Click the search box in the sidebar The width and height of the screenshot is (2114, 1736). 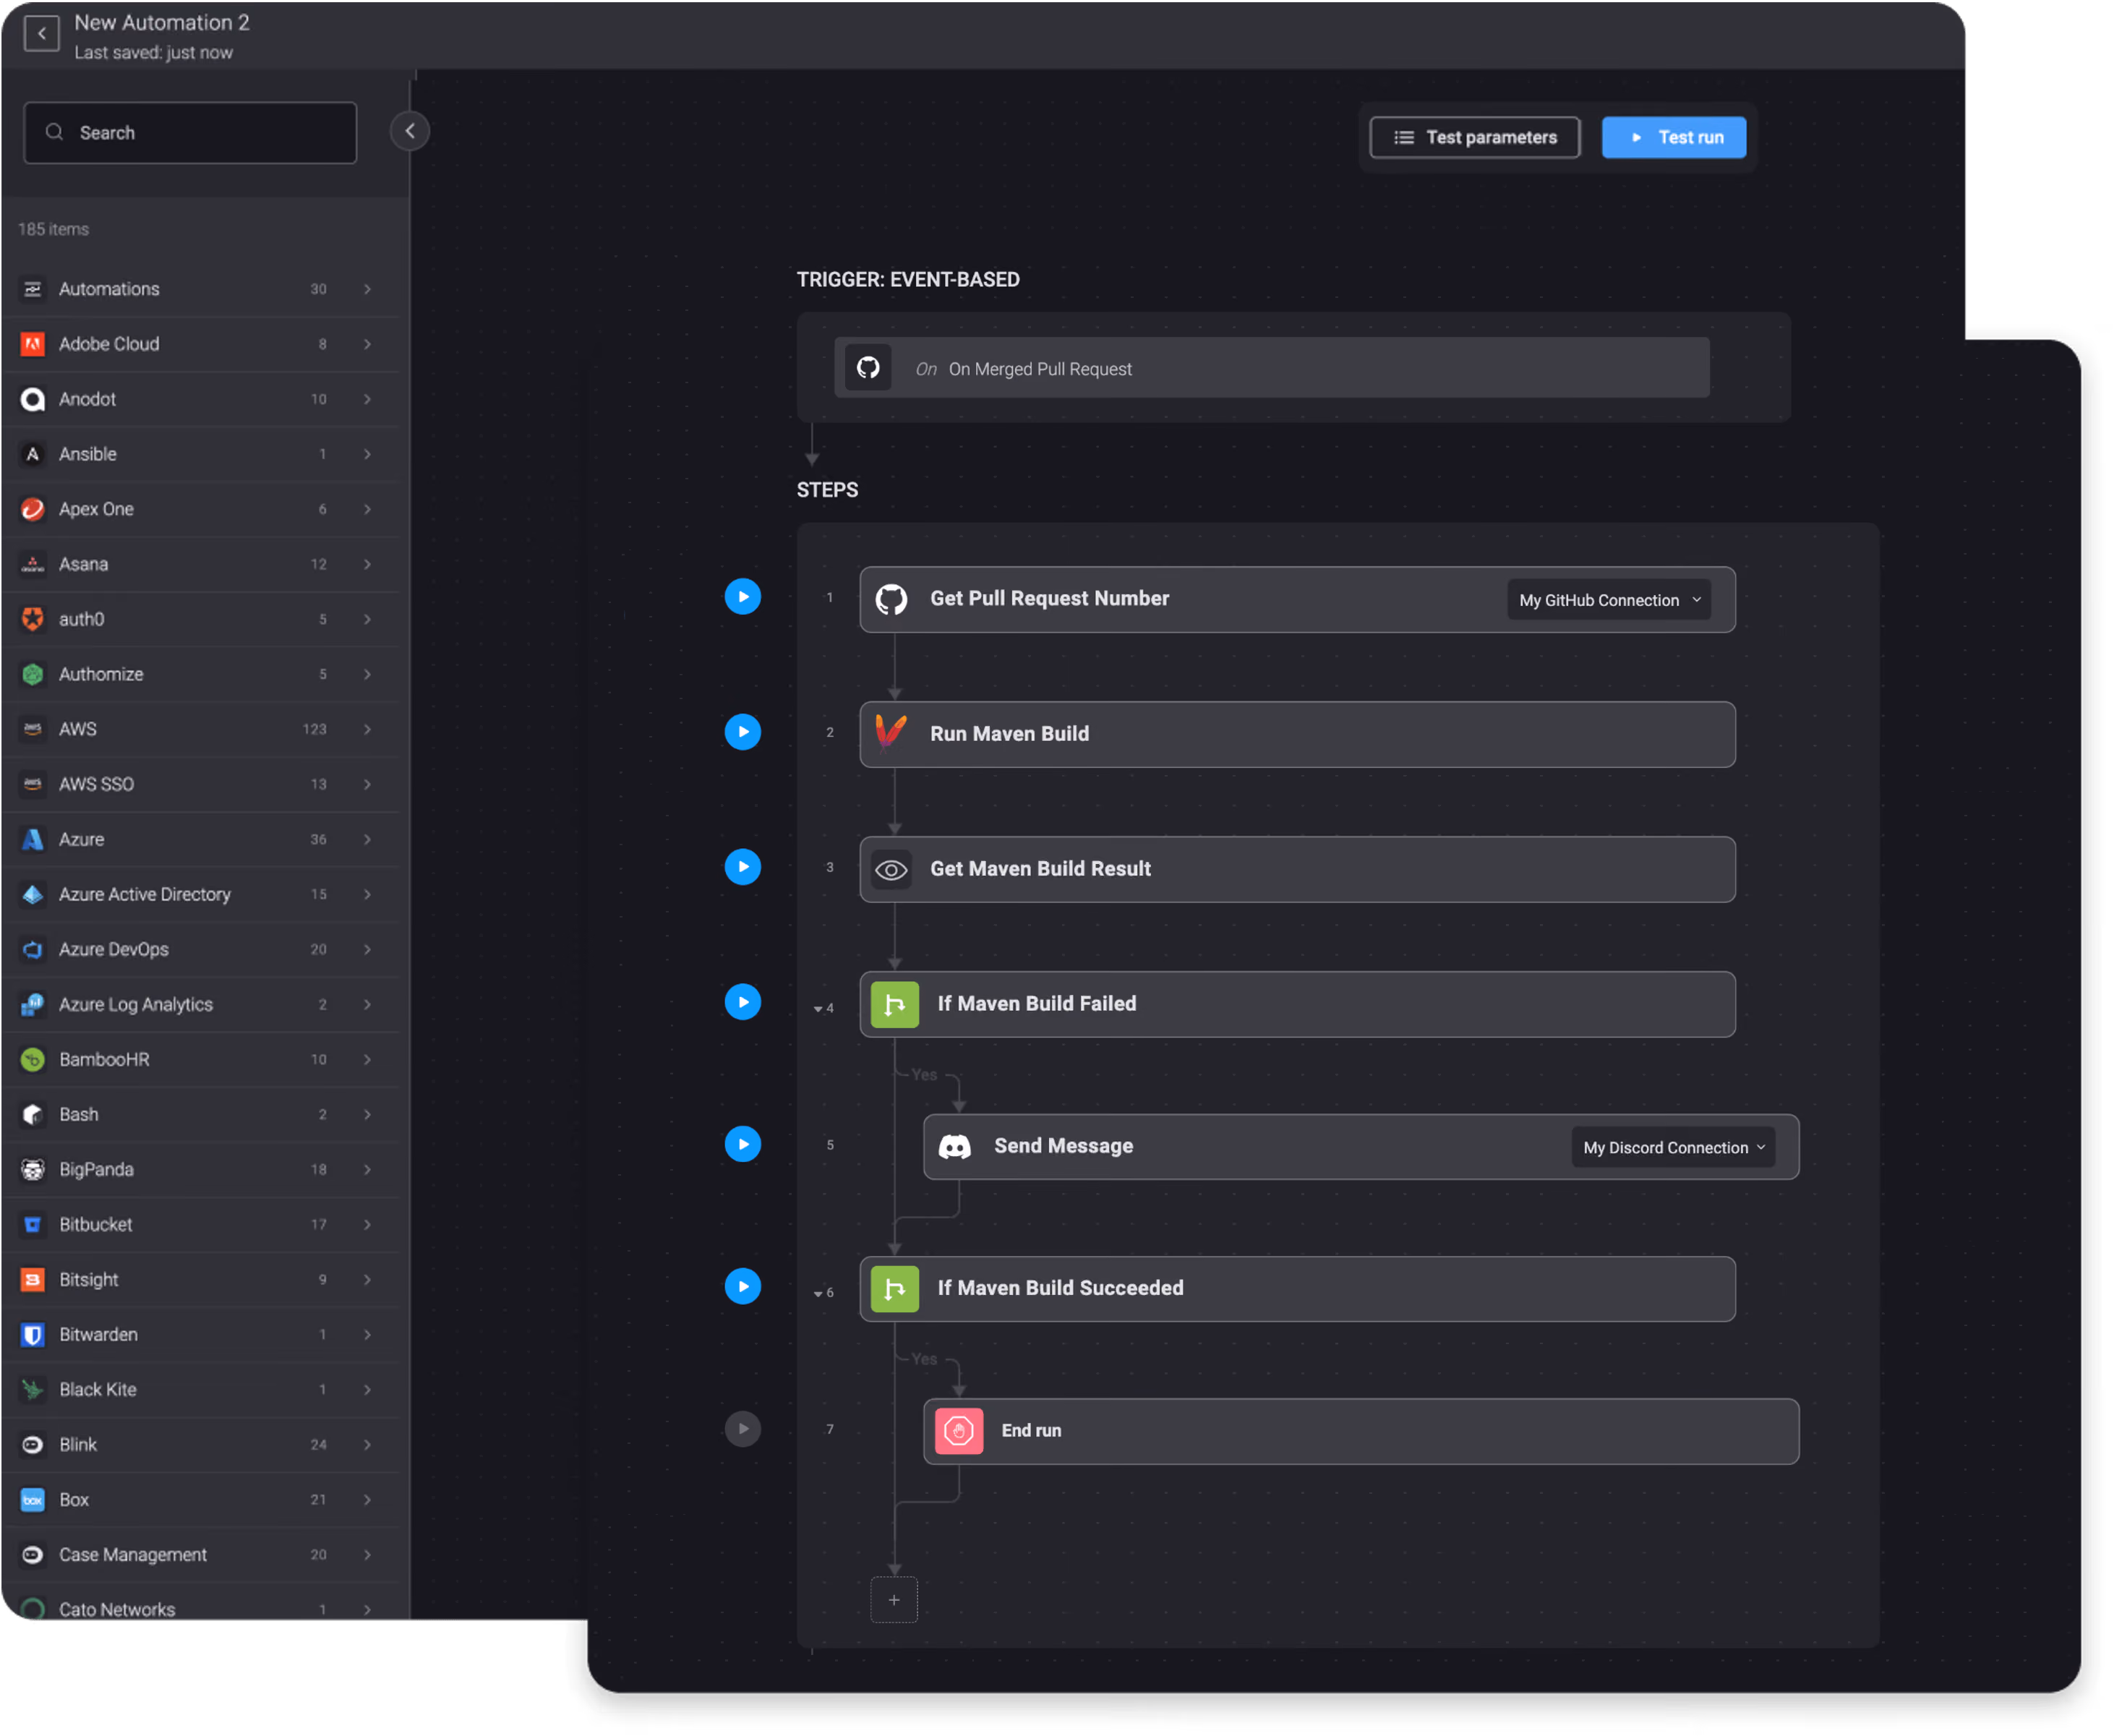pyautogui.click(x=190, y=132)
